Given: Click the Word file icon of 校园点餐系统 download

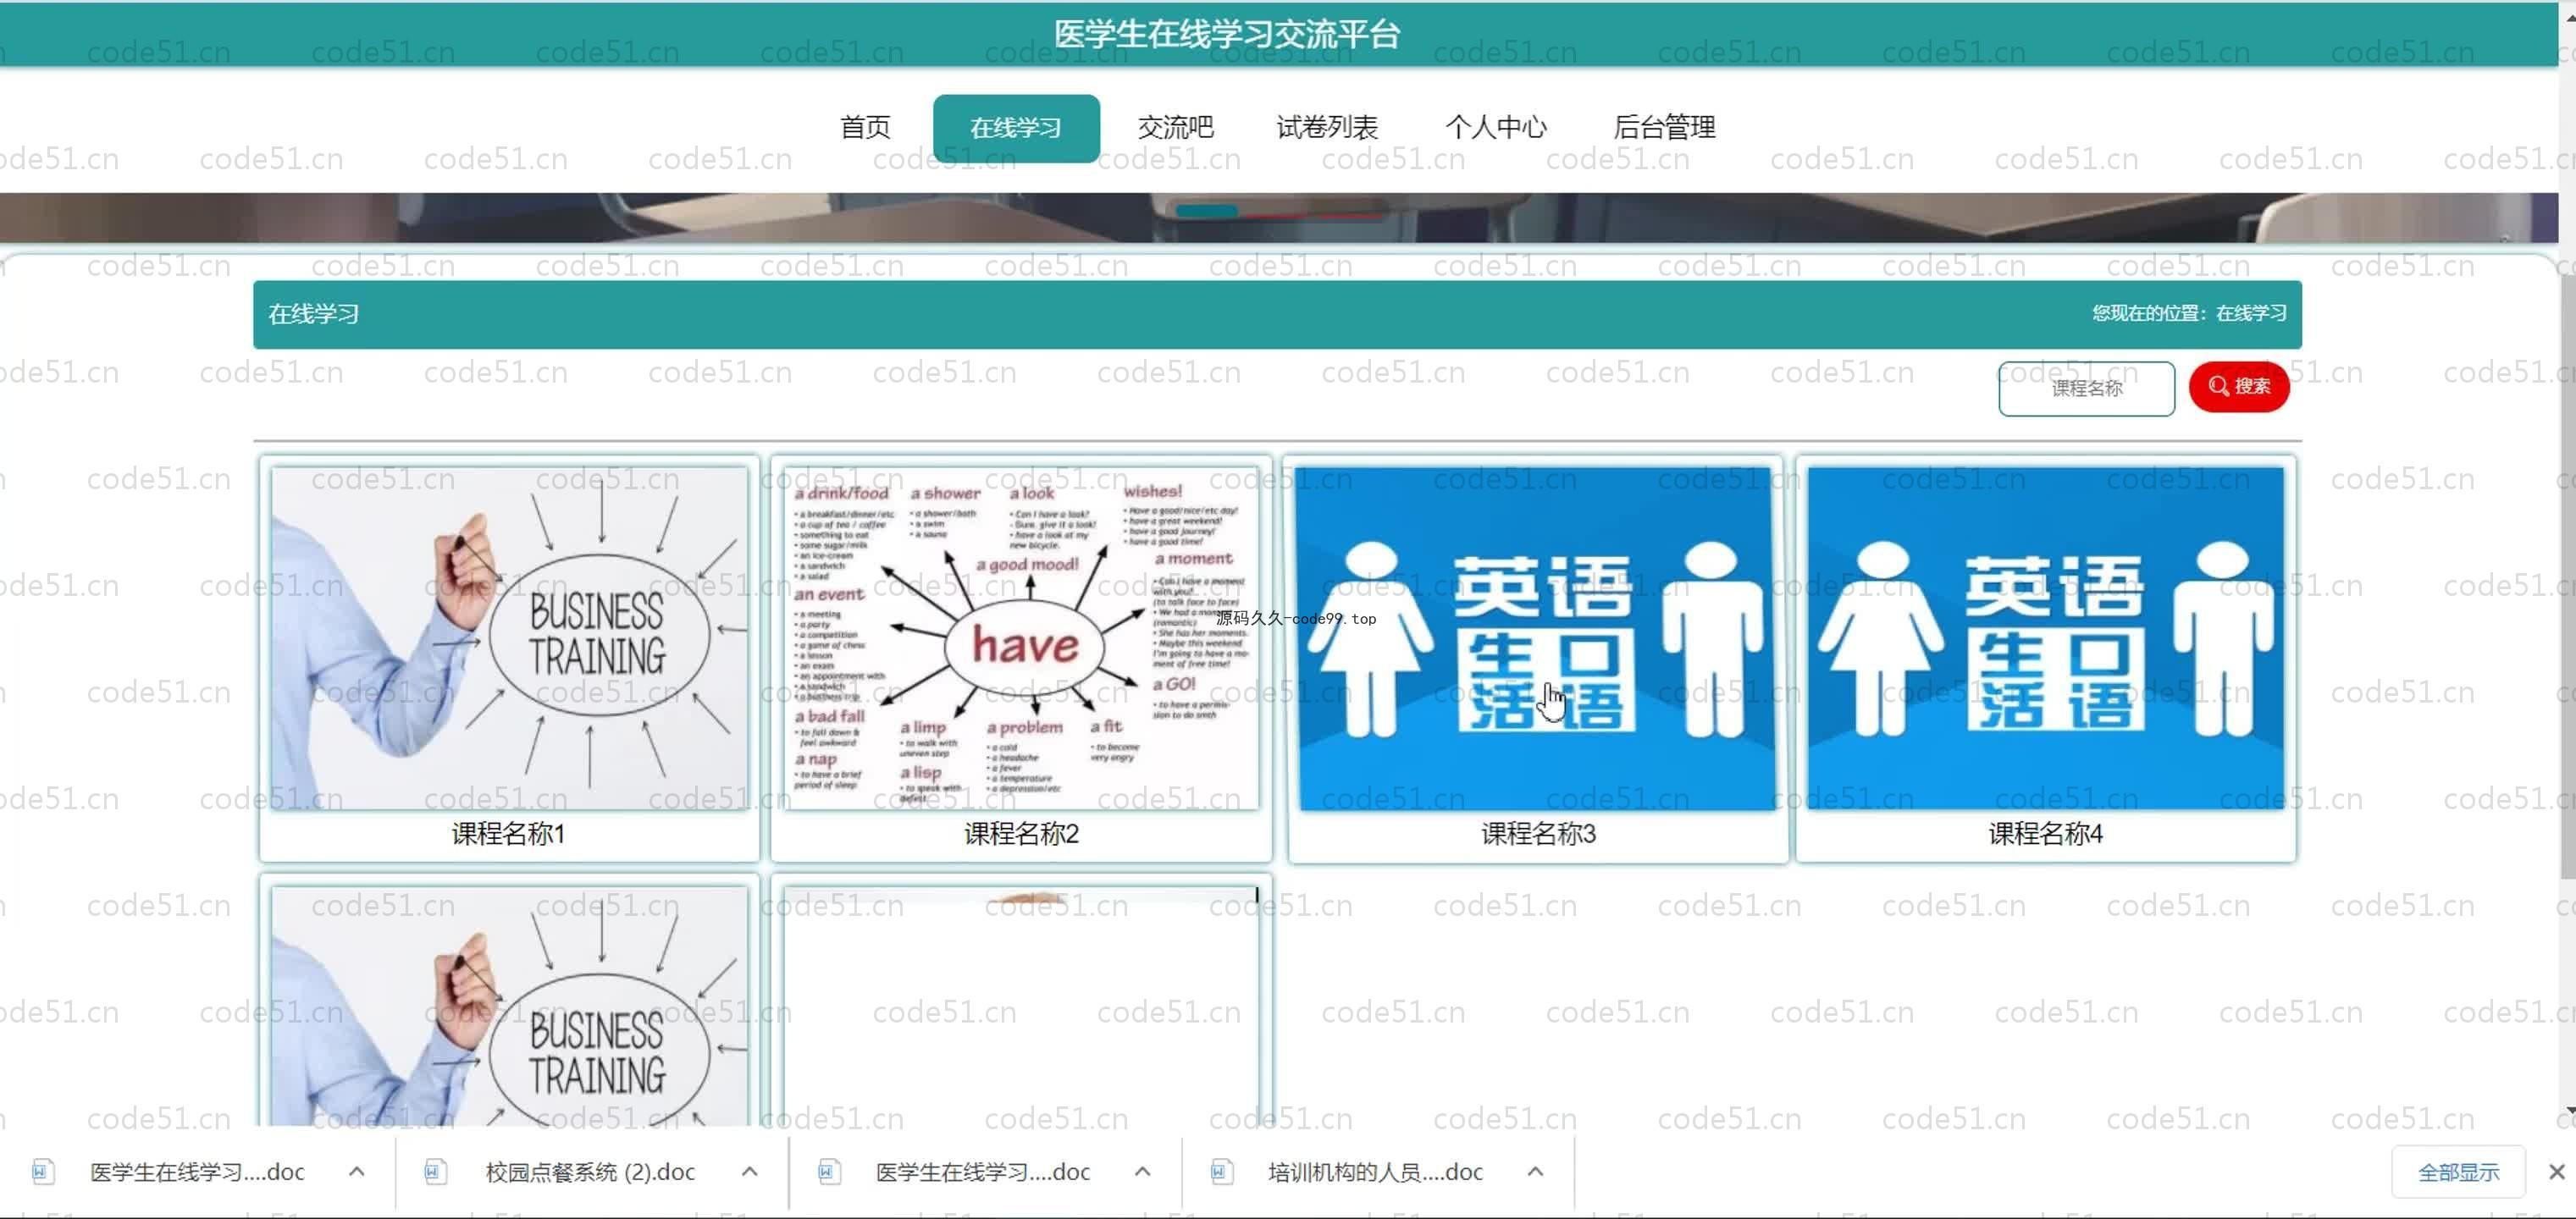Looking at the screenshot, I should pos(435,1172).
